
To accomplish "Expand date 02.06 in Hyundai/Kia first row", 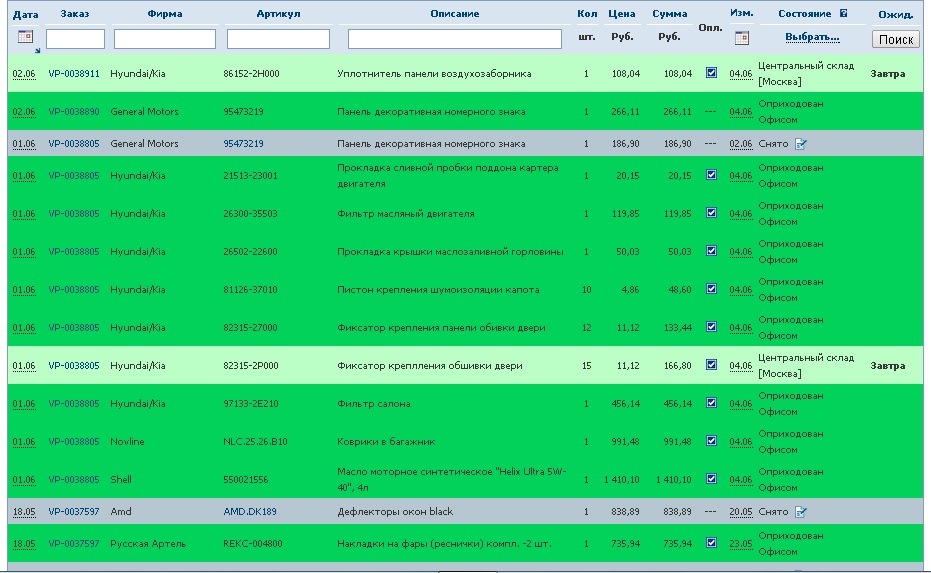I will tap(23, 74).
